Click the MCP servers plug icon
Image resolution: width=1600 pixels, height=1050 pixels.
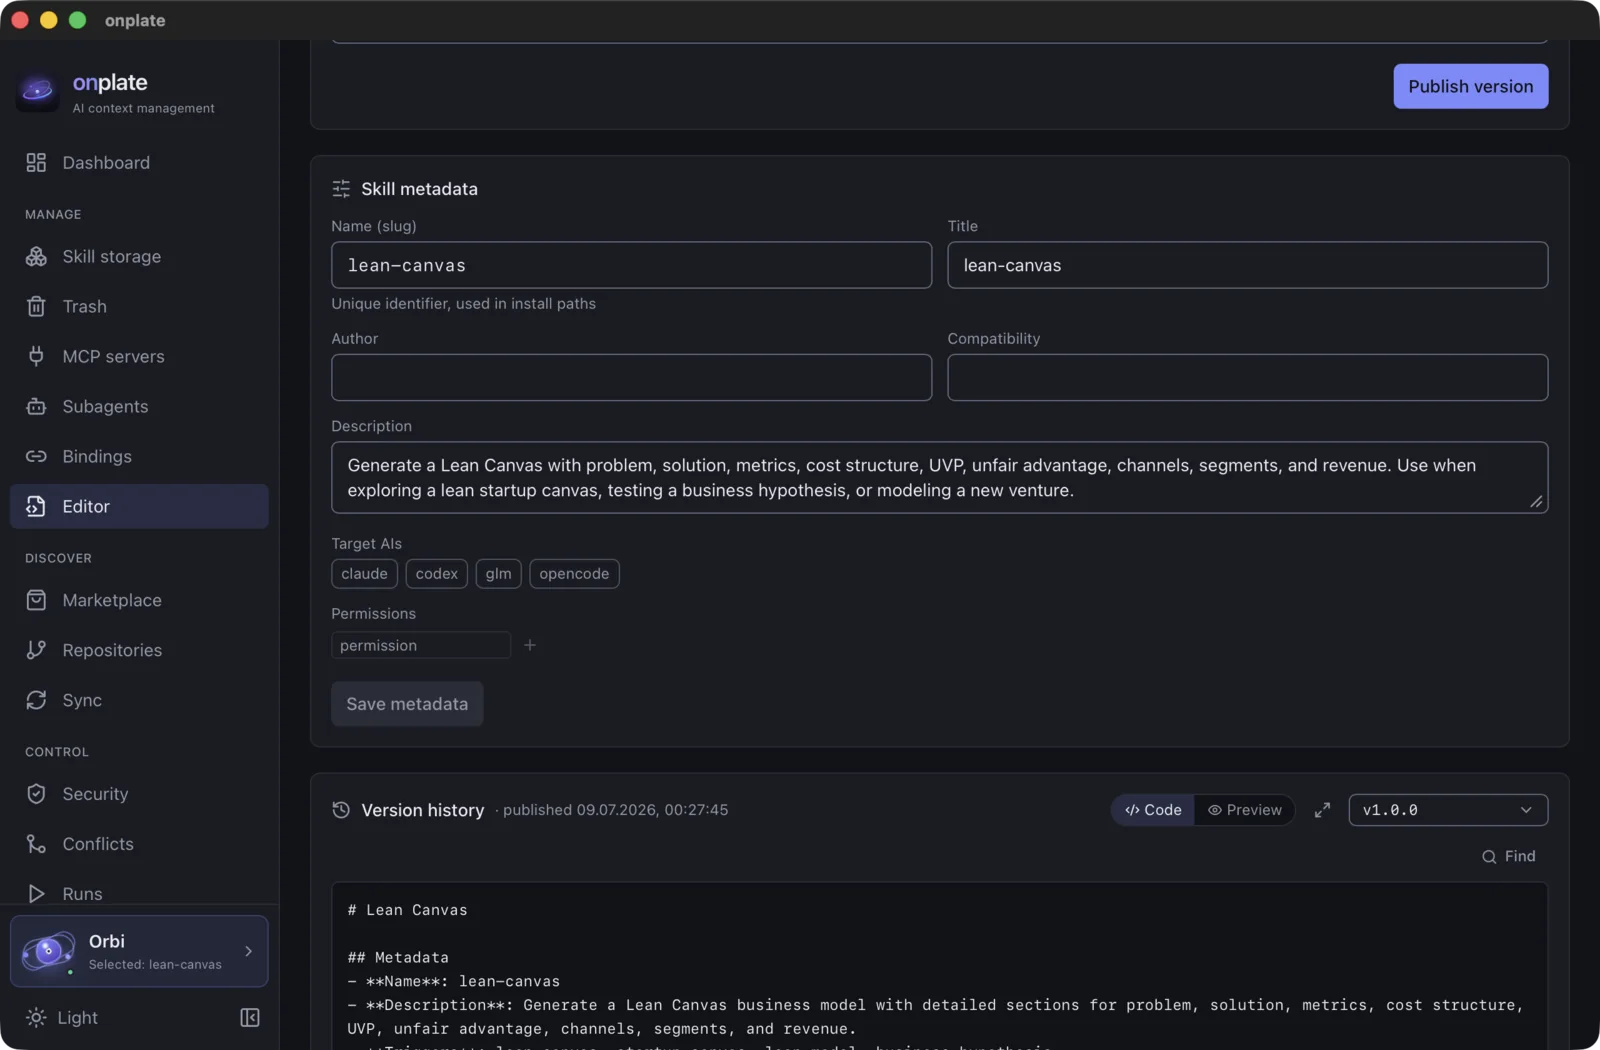pos(36,356)
